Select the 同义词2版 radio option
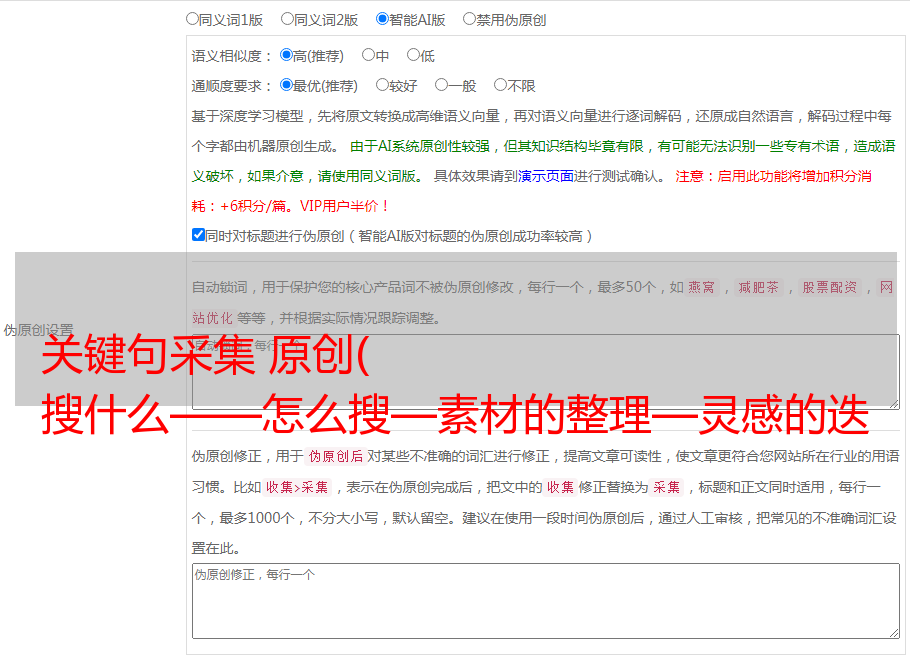Screen dimensions: 911x658 tap(287, 19)
